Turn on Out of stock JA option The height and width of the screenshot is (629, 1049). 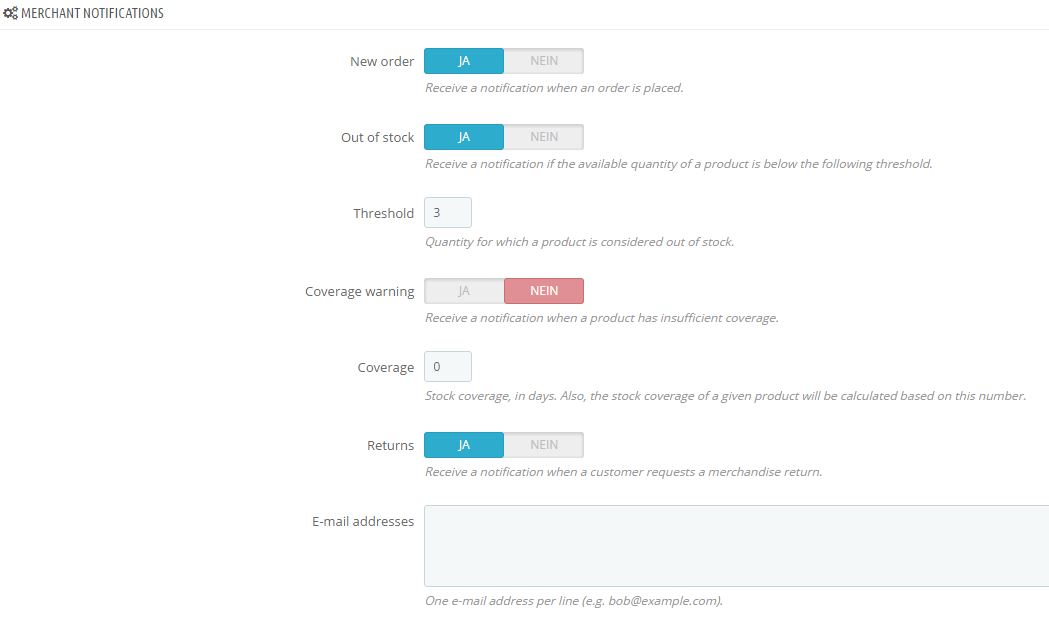click(464, 137)
